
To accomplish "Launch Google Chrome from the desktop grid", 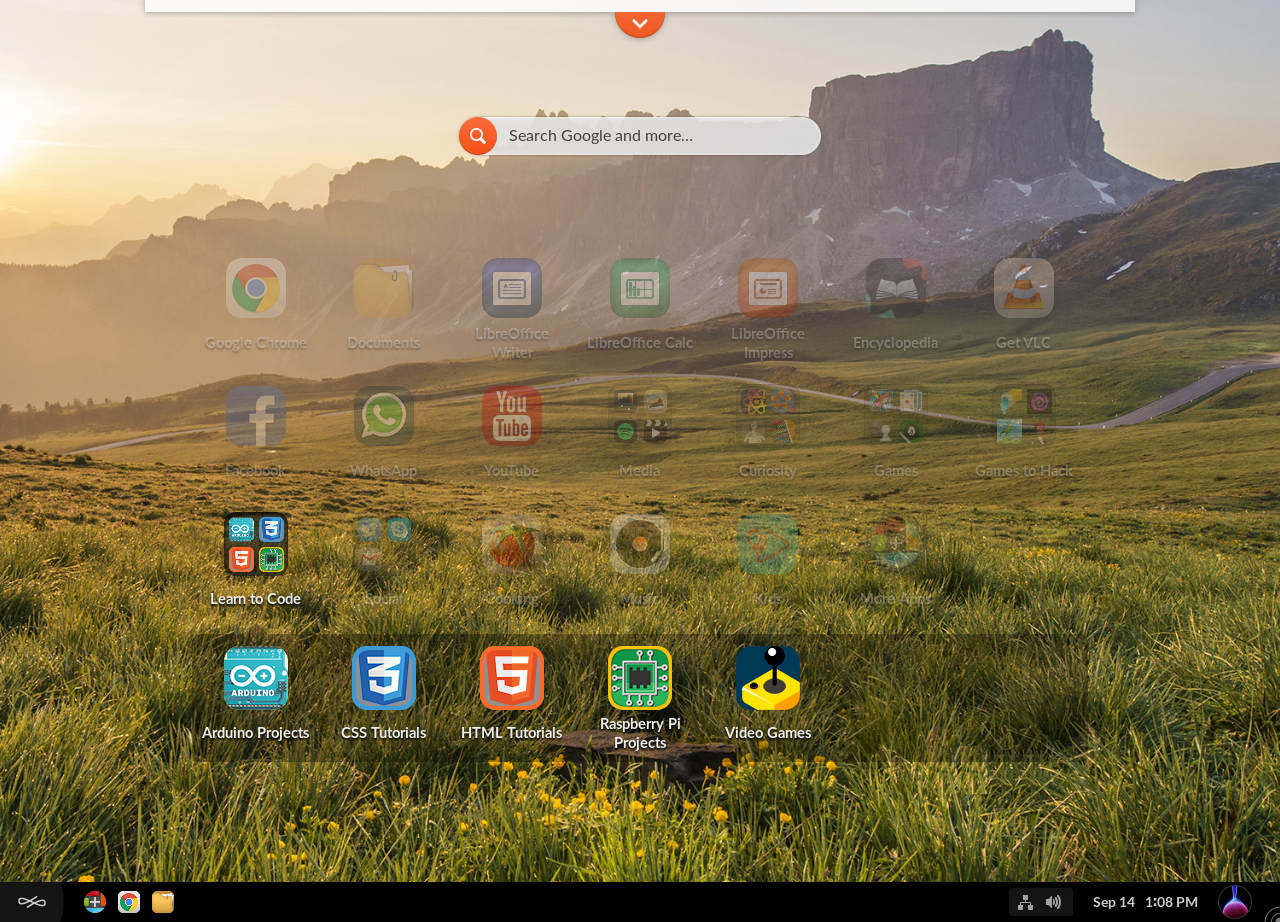I will [x=256, y=288].
